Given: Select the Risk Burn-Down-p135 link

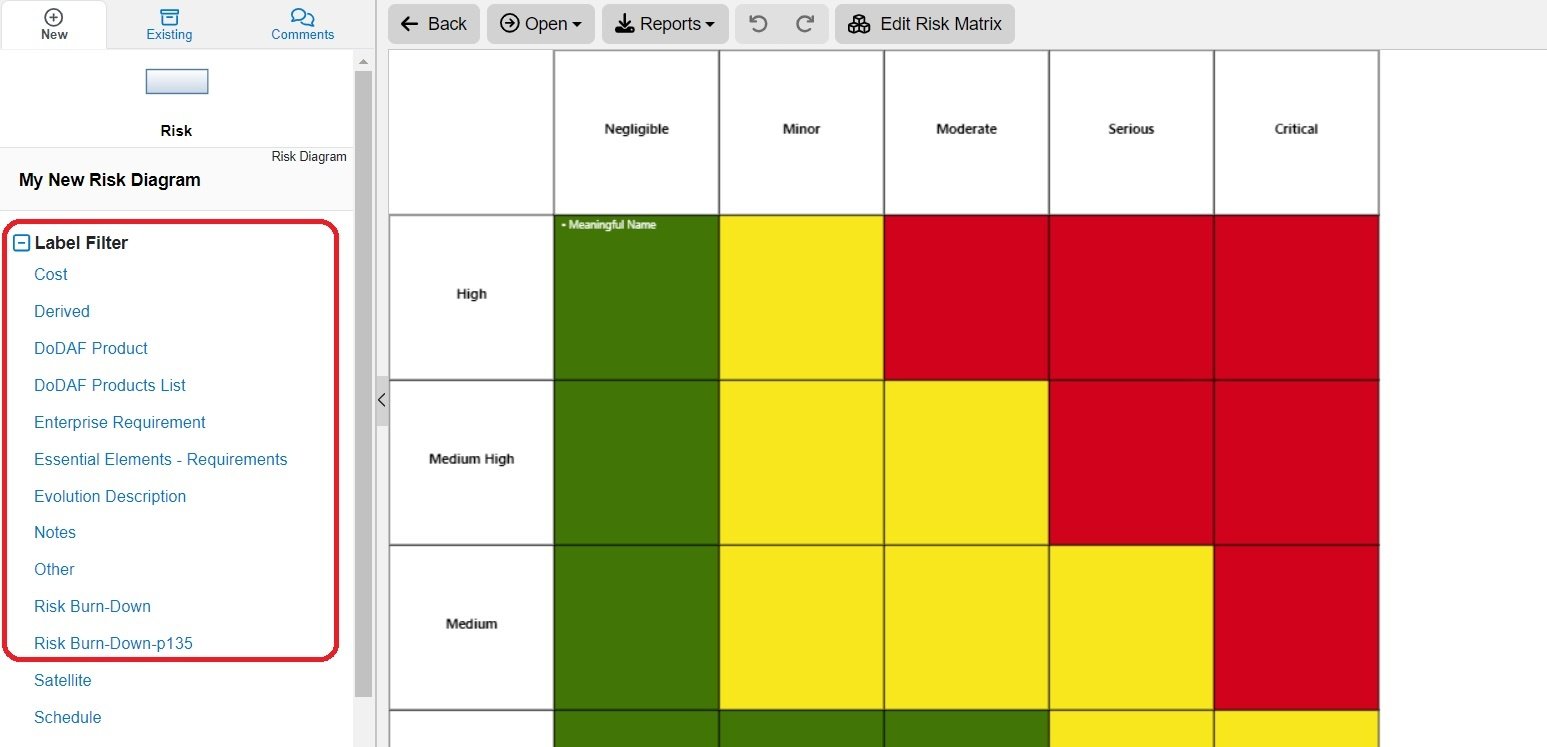Looking at the screenshot, I should click(x=112, y=643).
